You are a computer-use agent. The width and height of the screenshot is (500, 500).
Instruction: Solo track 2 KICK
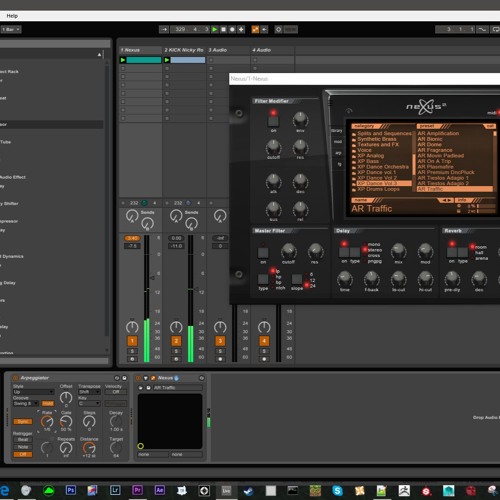click(176, 351)
